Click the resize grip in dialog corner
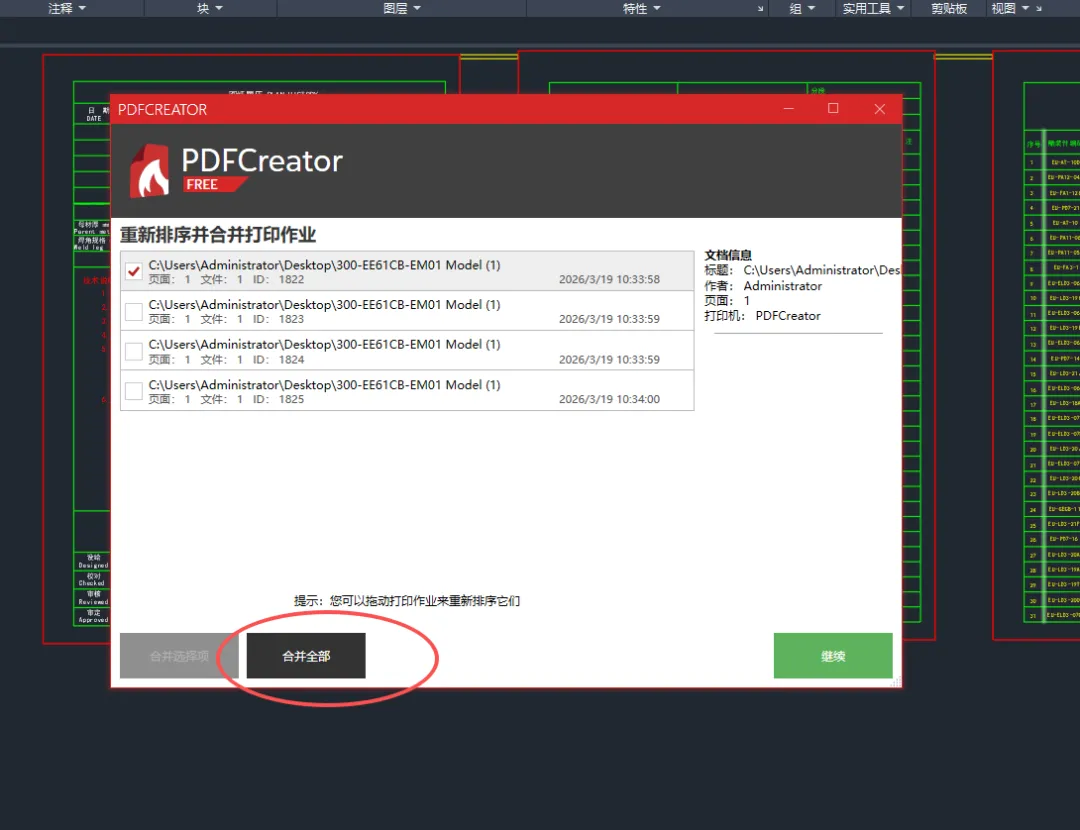 pyautogui.click(x=896, y=682)
